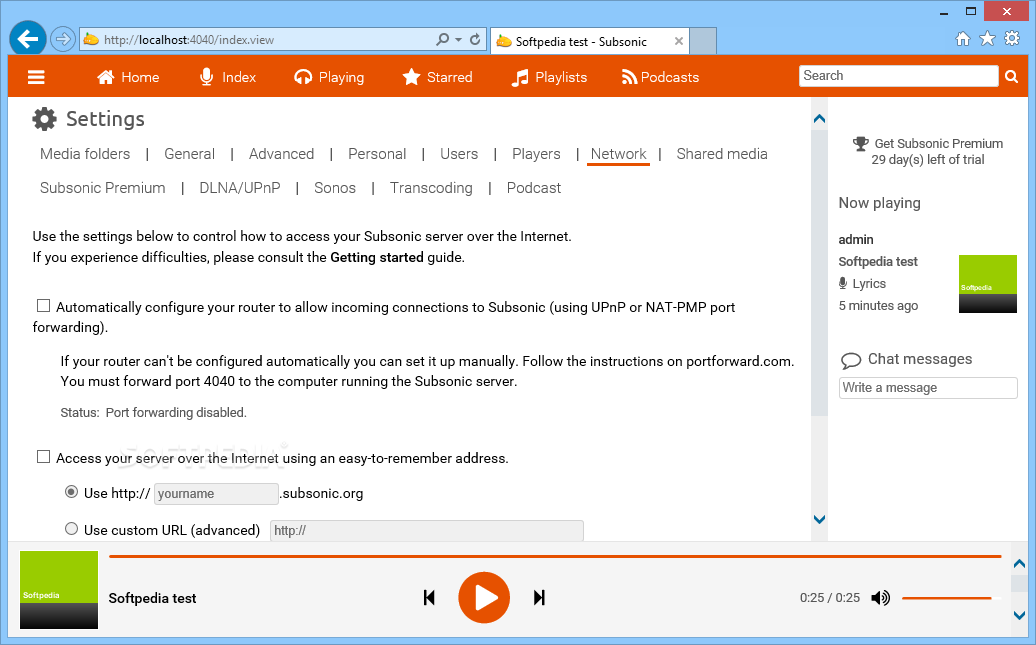
Task: Select the Use custom URL (advanced) radio
Action: point(71,529)
